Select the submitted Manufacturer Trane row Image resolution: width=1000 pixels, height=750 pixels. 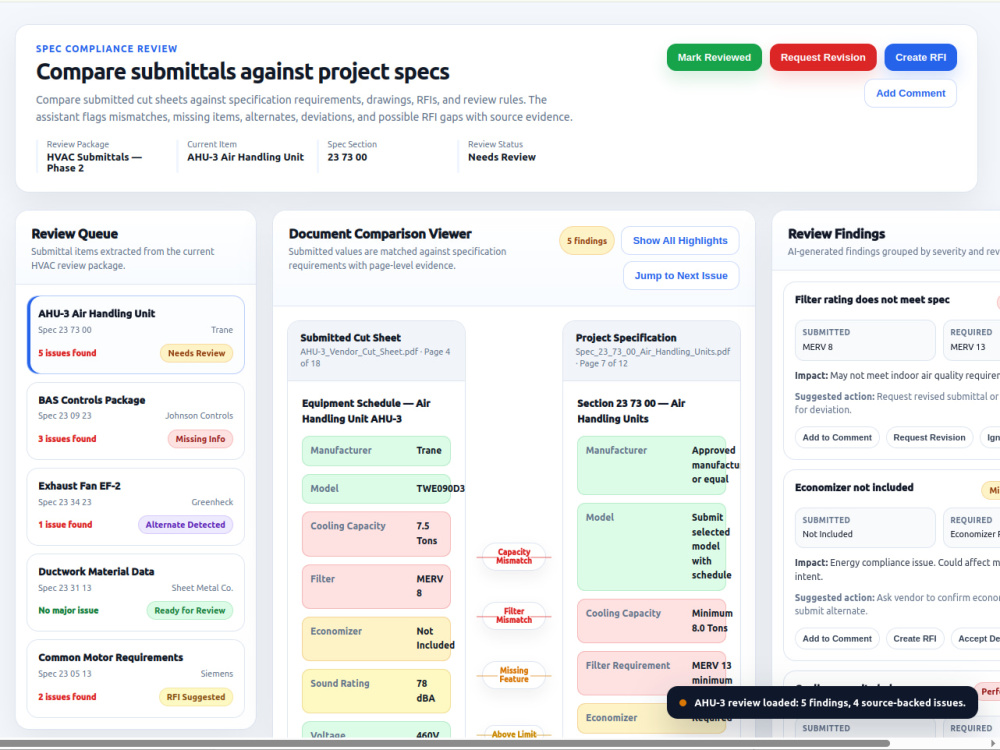click(376, 451)
